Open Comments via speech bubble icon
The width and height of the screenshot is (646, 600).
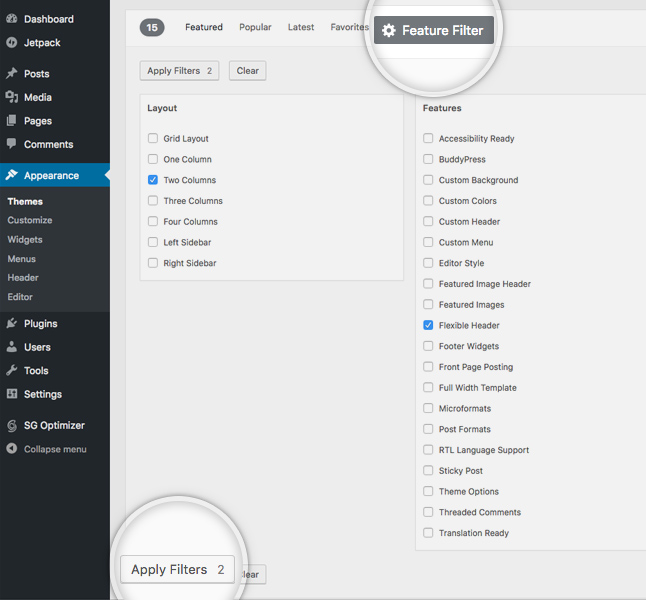click(11, 144)
